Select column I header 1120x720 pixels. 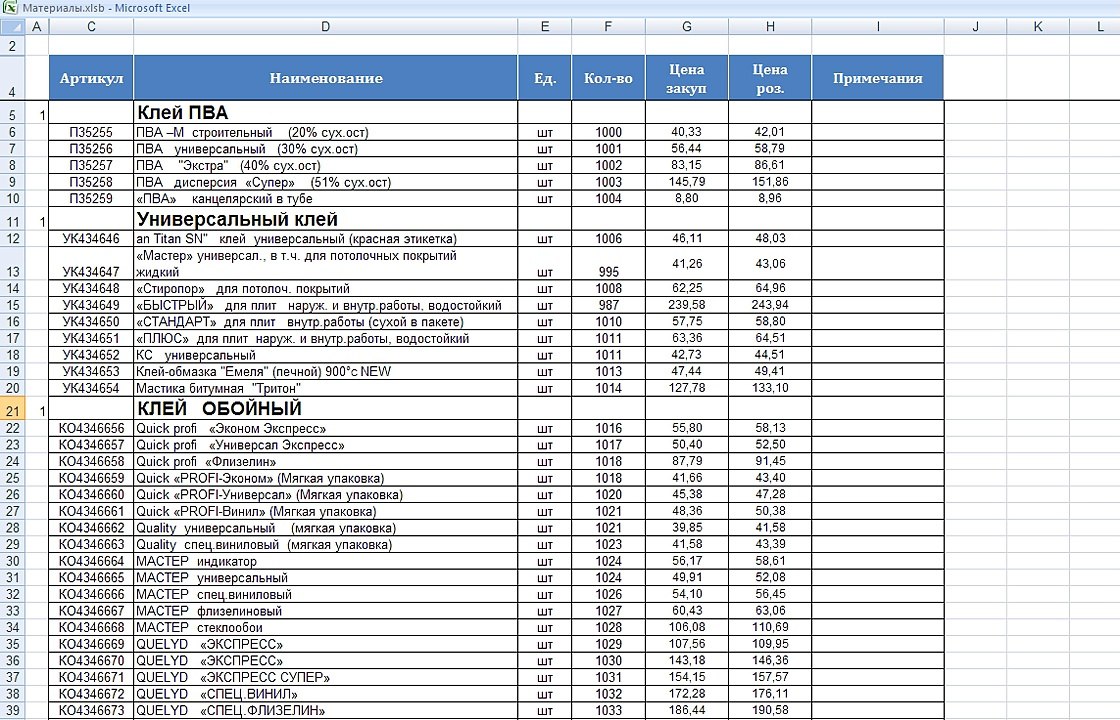tap(878, 26)
